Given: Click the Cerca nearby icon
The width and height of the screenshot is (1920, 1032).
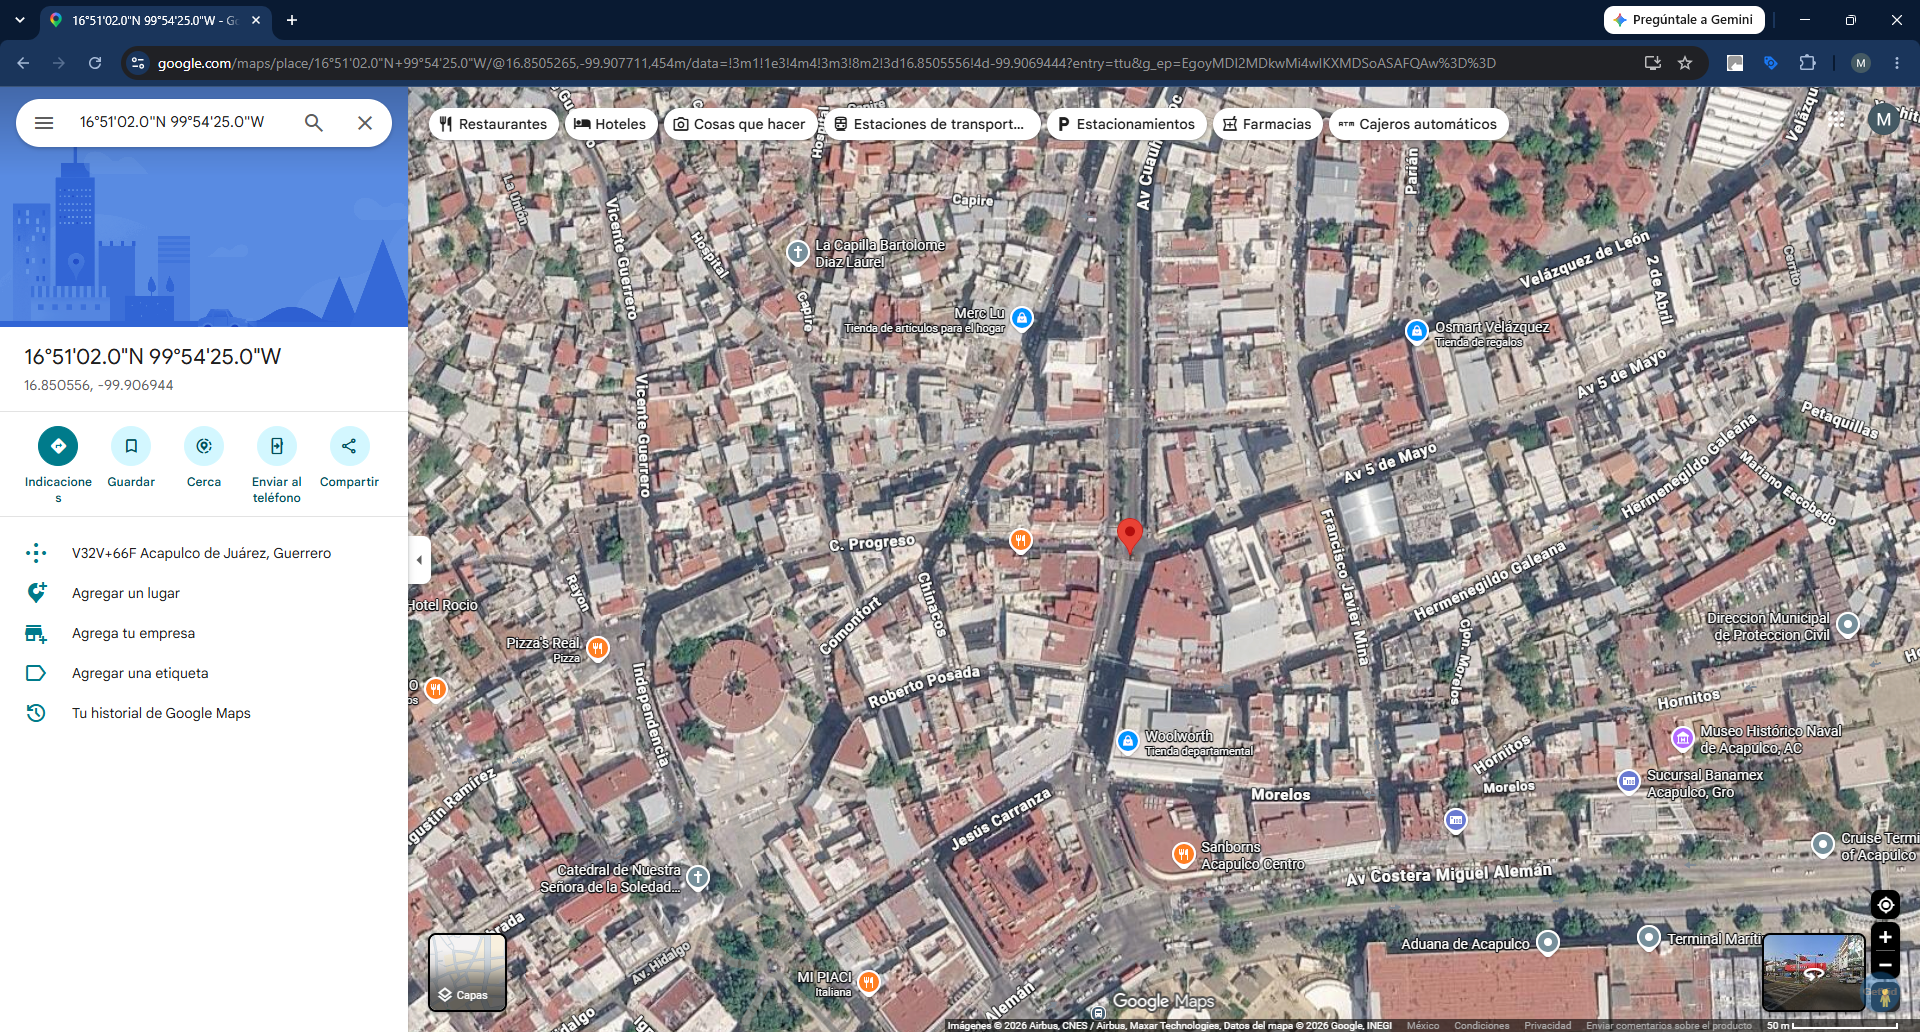Looking at the screenshot, I should 204,446.
